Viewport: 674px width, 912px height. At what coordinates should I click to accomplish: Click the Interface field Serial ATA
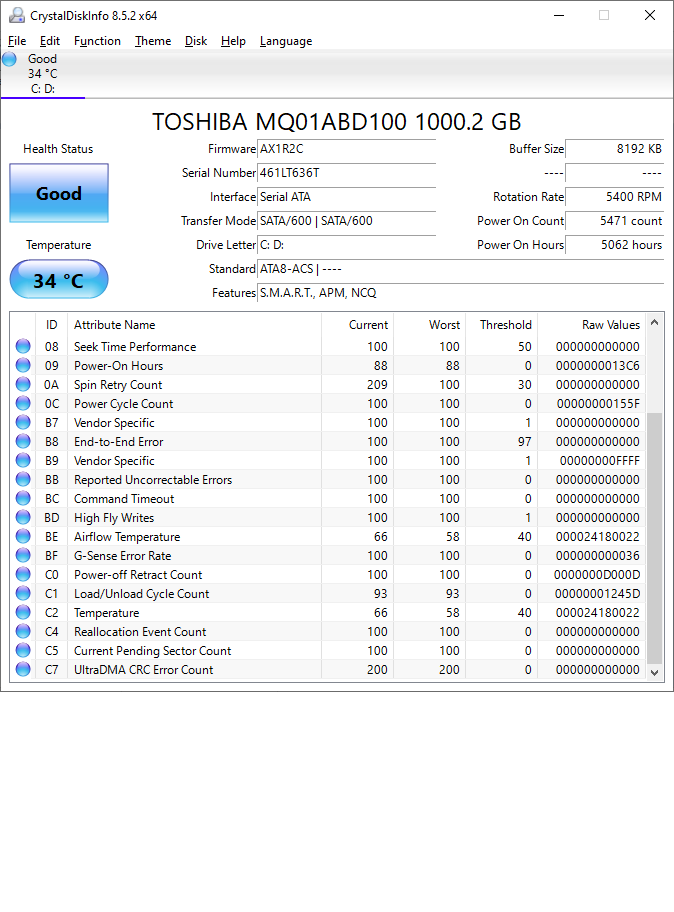(x=347, y=197)
